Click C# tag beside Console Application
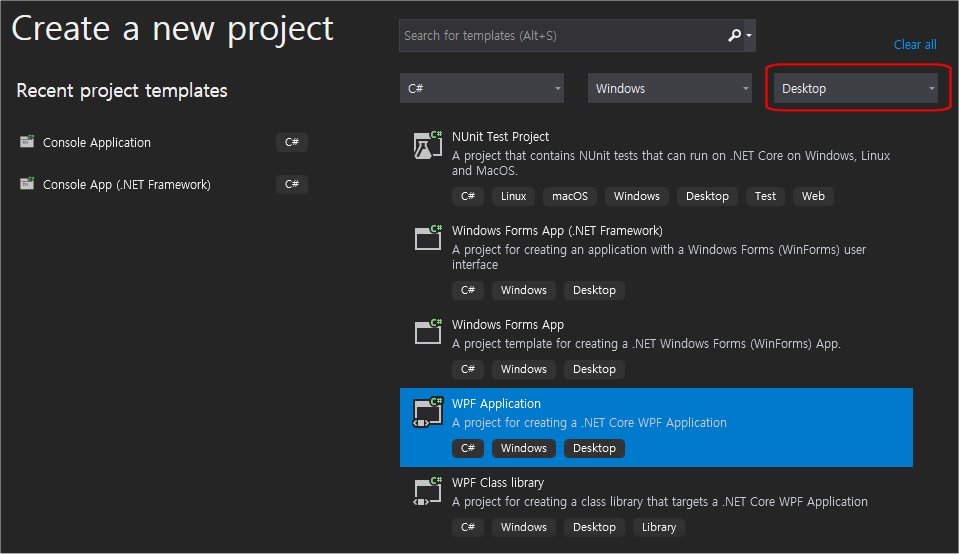The image size is (959, 554). point(292,142)
